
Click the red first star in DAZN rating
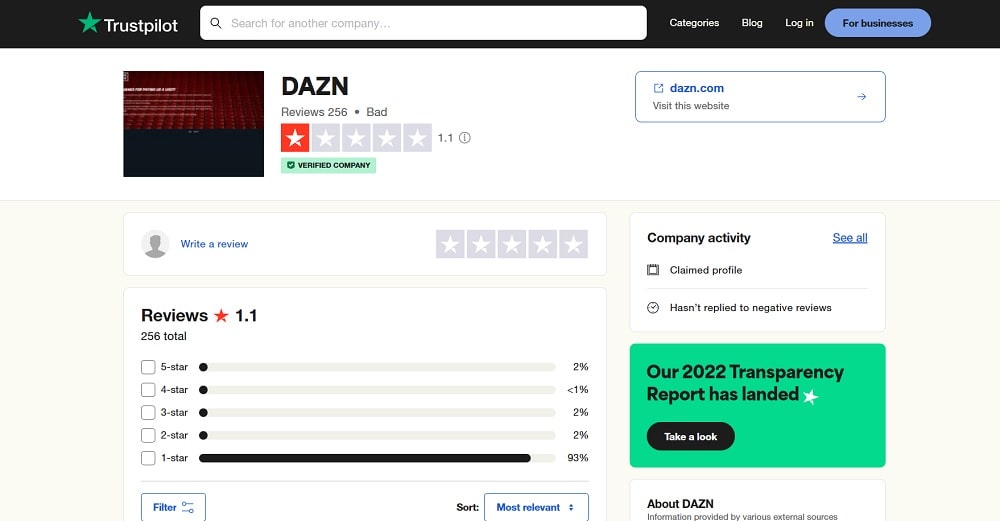[295, 138]
